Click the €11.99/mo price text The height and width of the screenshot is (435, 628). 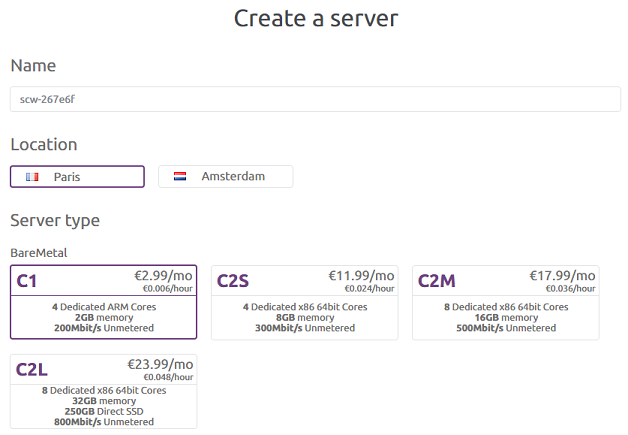pos(361,276)
